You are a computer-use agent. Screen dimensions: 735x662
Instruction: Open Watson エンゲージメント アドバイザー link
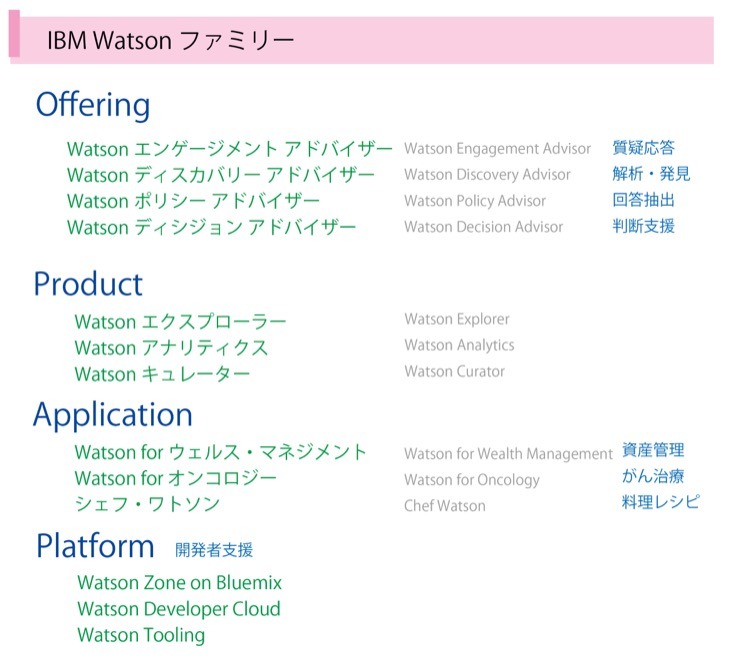click(x=229, y=149)
